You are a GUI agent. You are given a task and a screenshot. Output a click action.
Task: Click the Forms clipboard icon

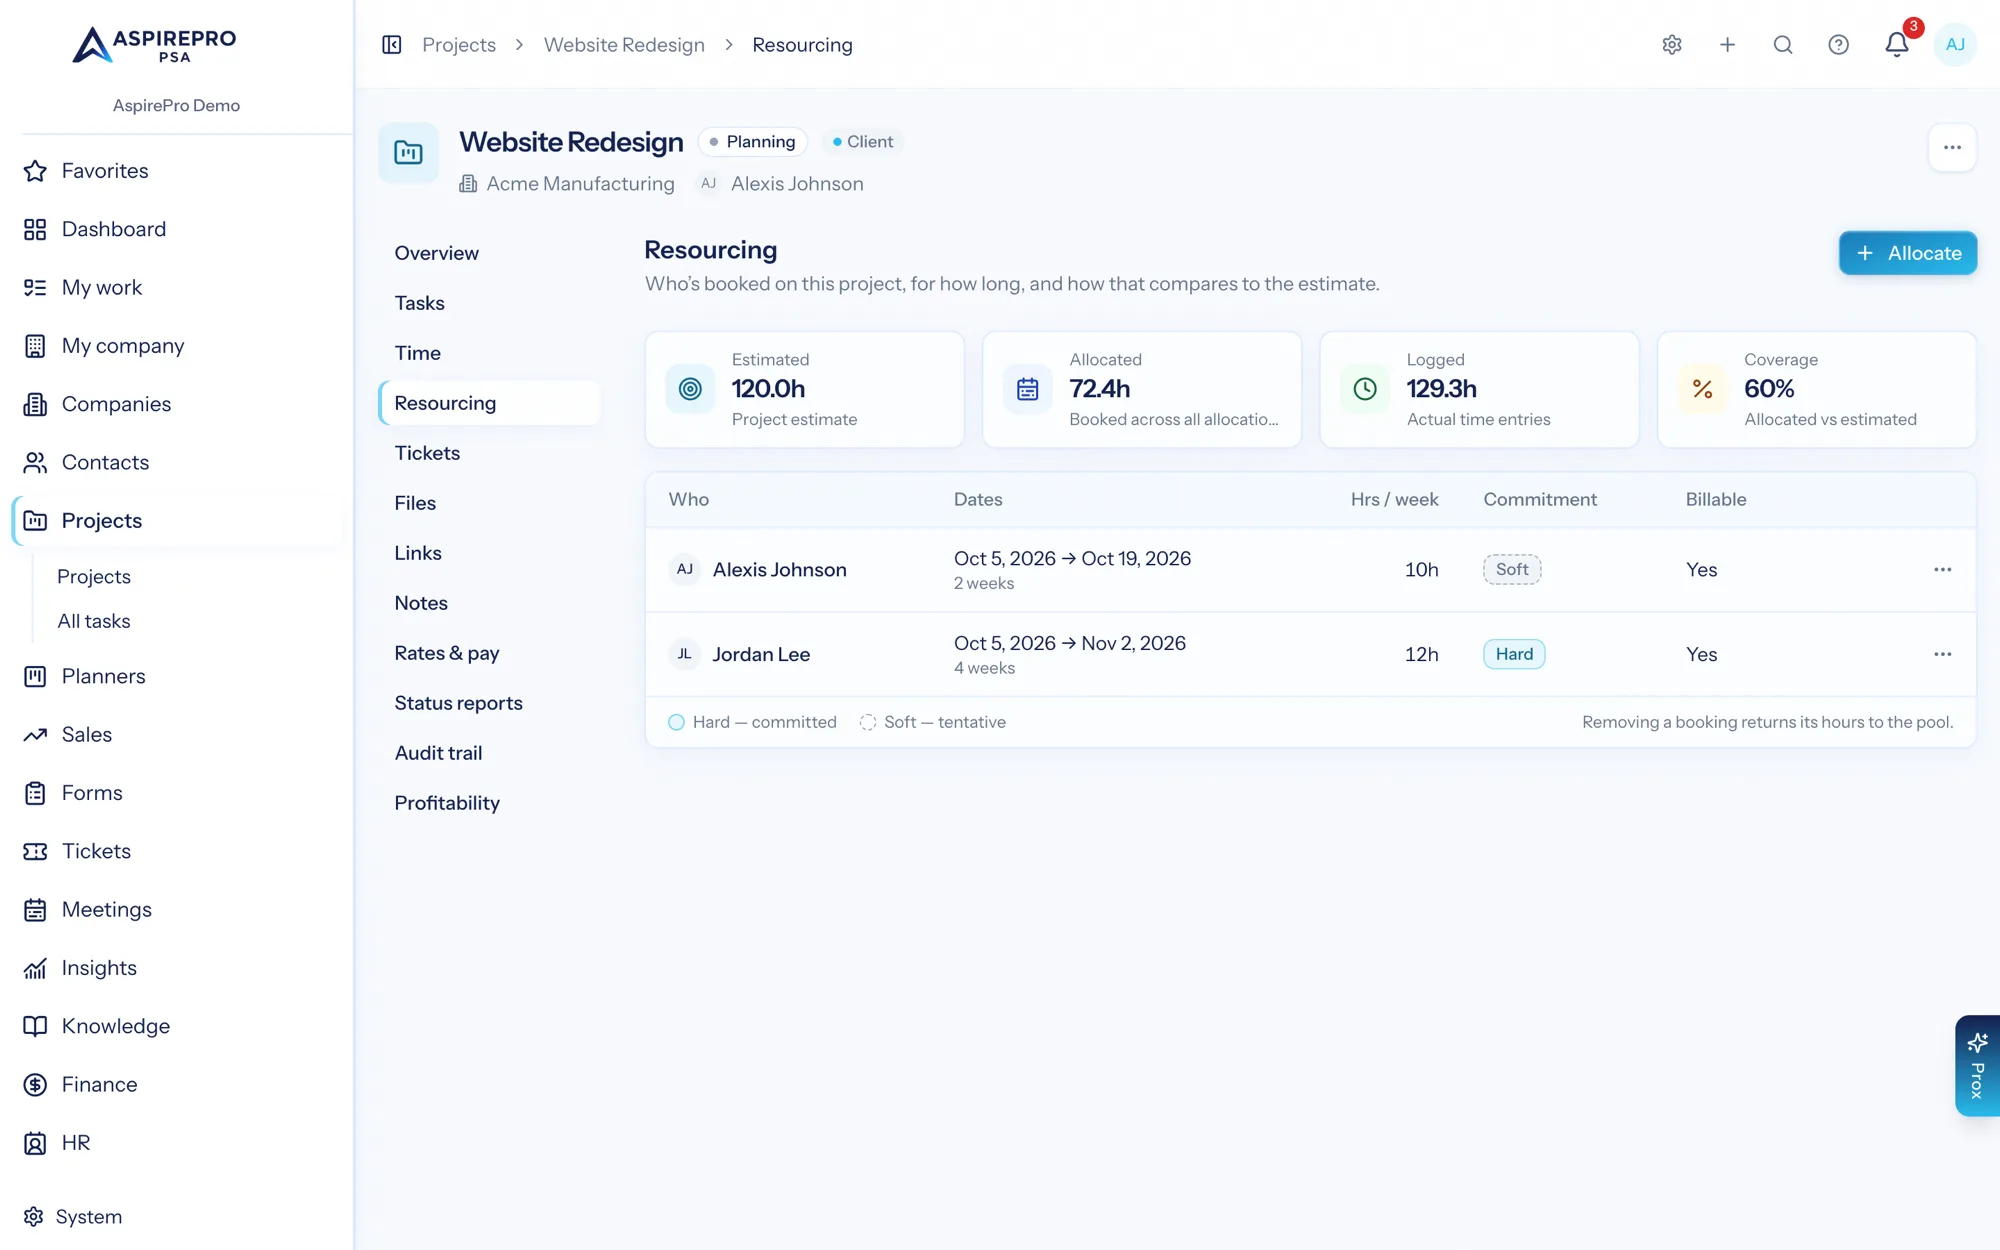click(35, 793)
